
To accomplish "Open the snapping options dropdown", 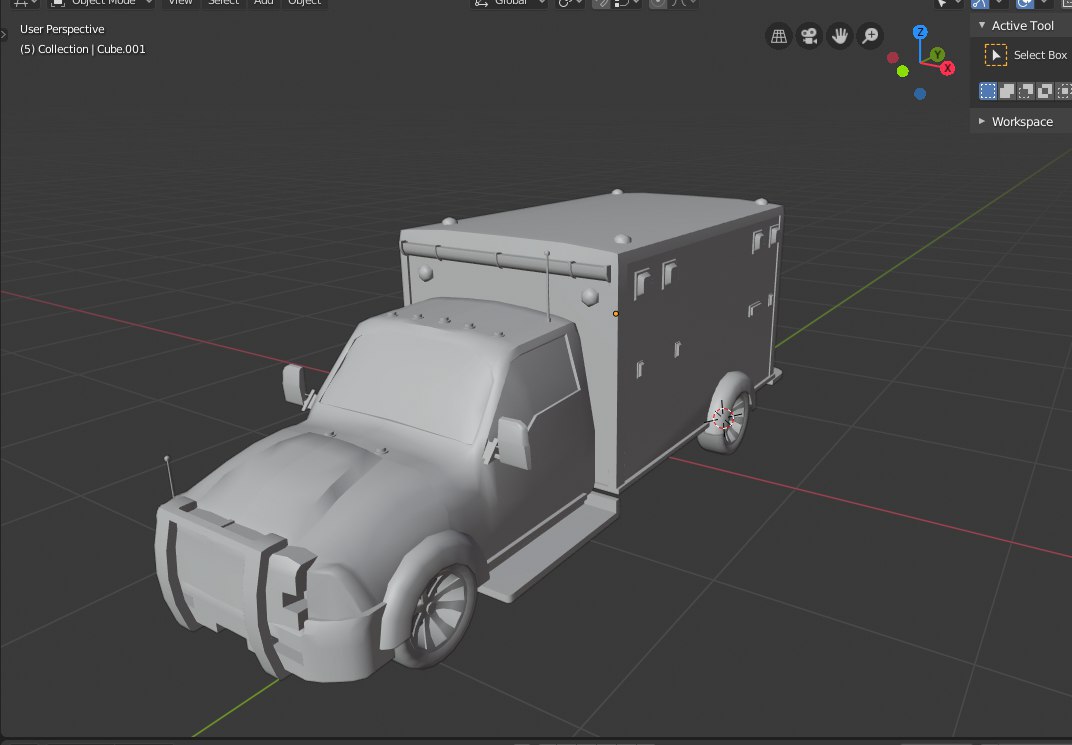I will 625,3.
